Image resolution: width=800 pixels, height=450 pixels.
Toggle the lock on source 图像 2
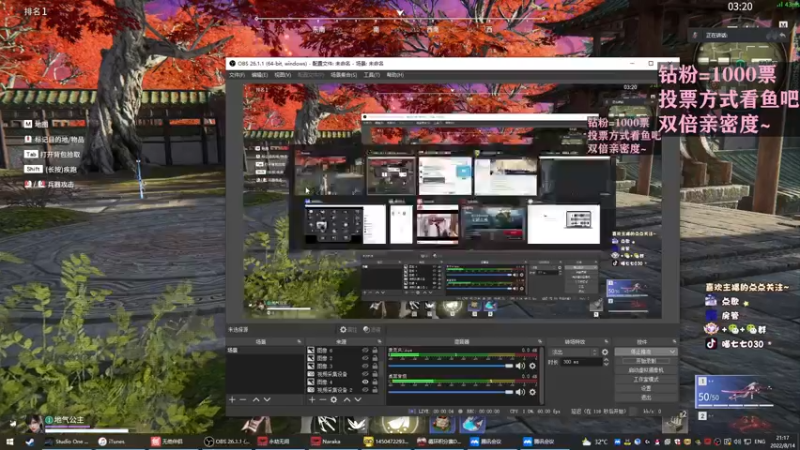pyautogui.click(x=375, y=358)
